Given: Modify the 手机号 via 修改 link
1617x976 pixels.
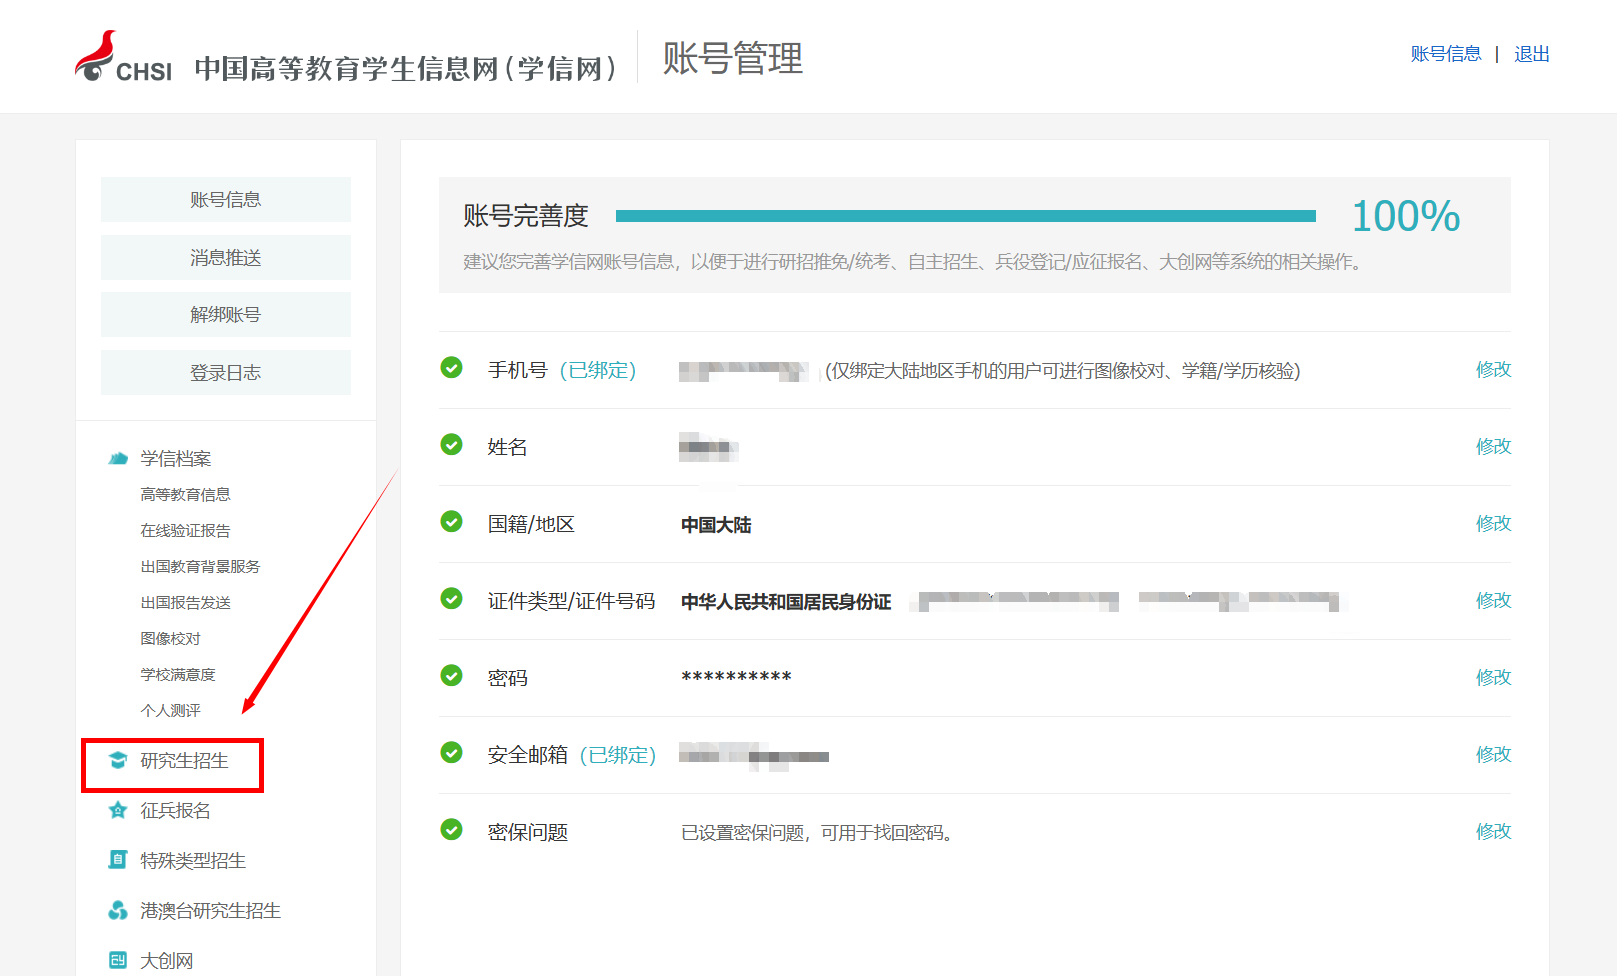Looking at the screenshot, I should coord(1493,370).
